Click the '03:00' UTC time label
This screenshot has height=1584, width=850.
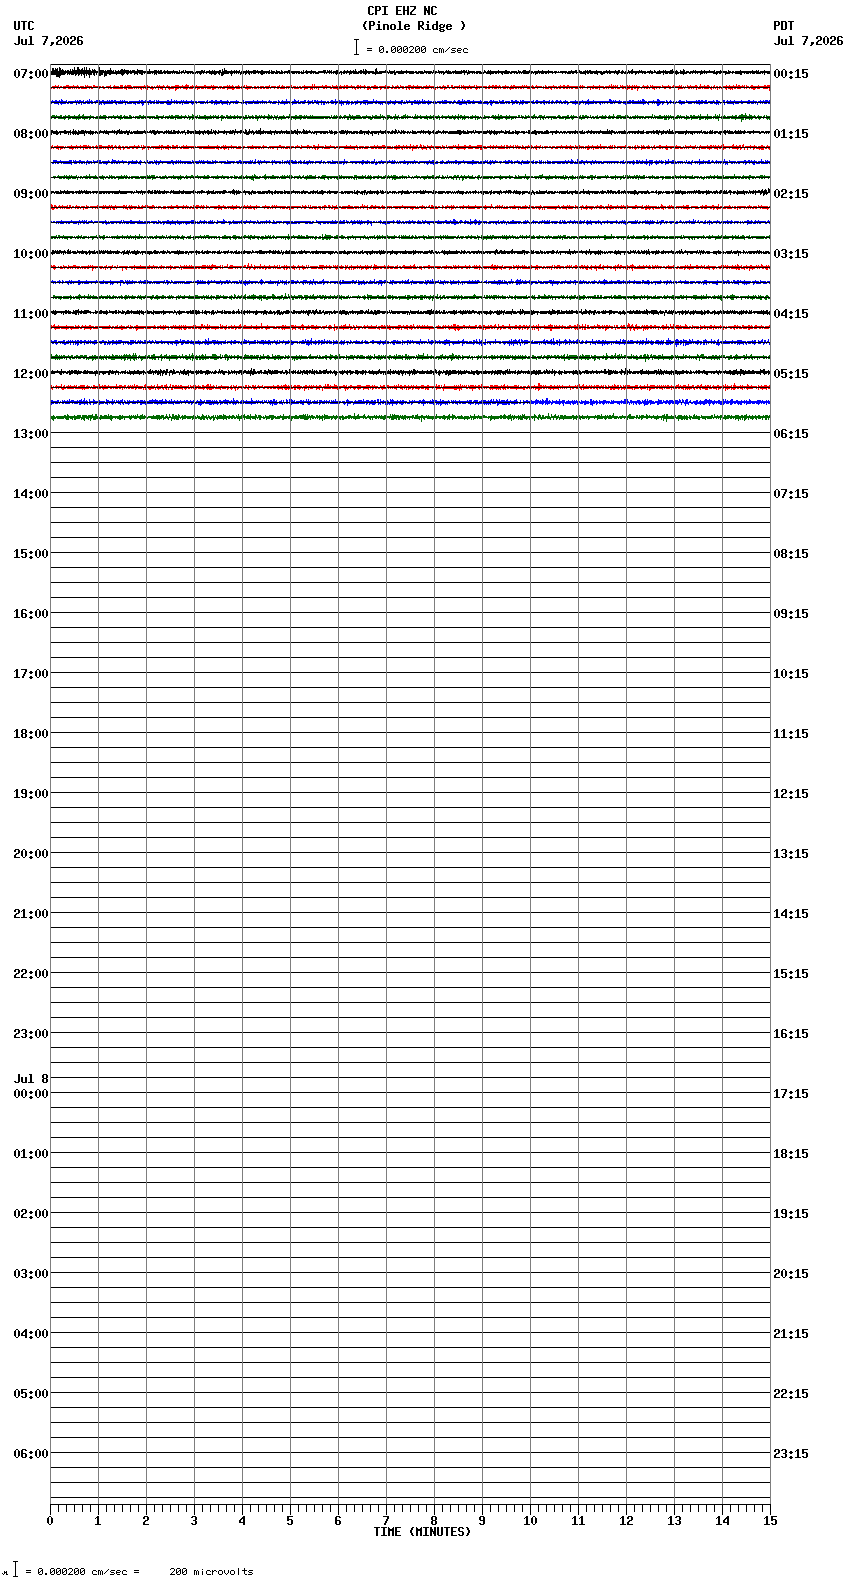point(31,1274)
